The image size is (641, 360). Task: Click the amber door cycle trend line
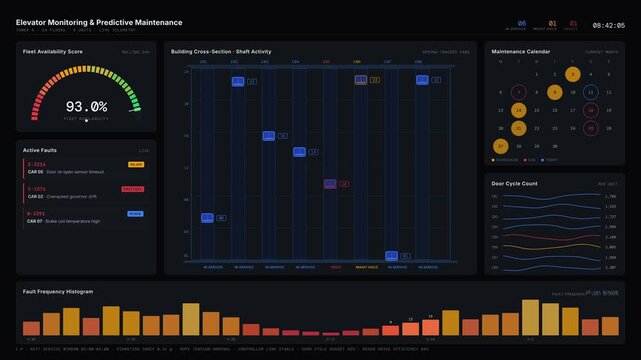click(x=552, y=247)
